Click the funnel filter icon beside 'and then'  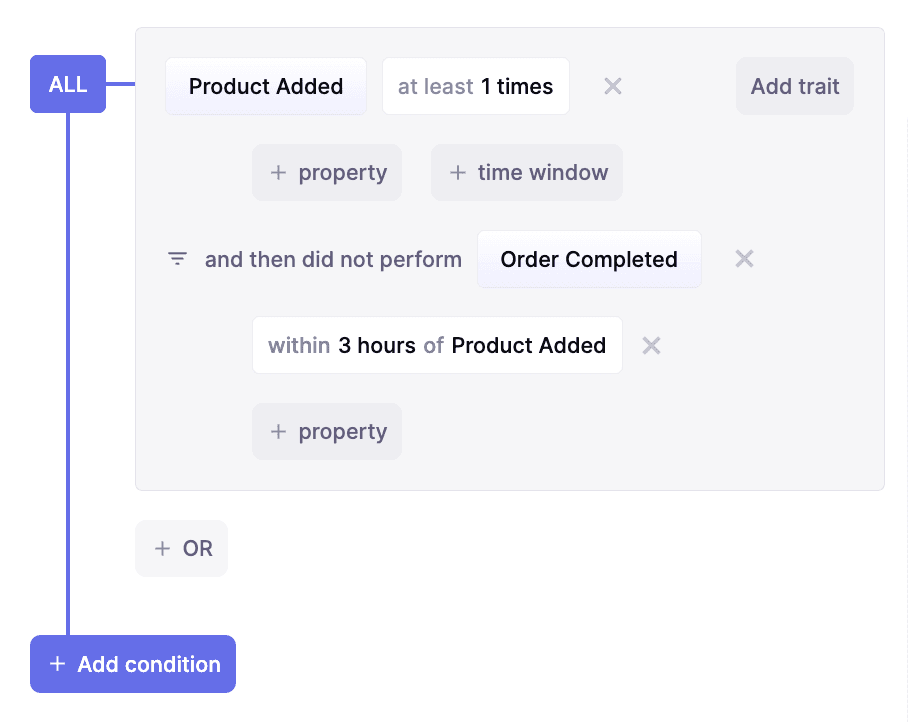click(x=177, y=259)
